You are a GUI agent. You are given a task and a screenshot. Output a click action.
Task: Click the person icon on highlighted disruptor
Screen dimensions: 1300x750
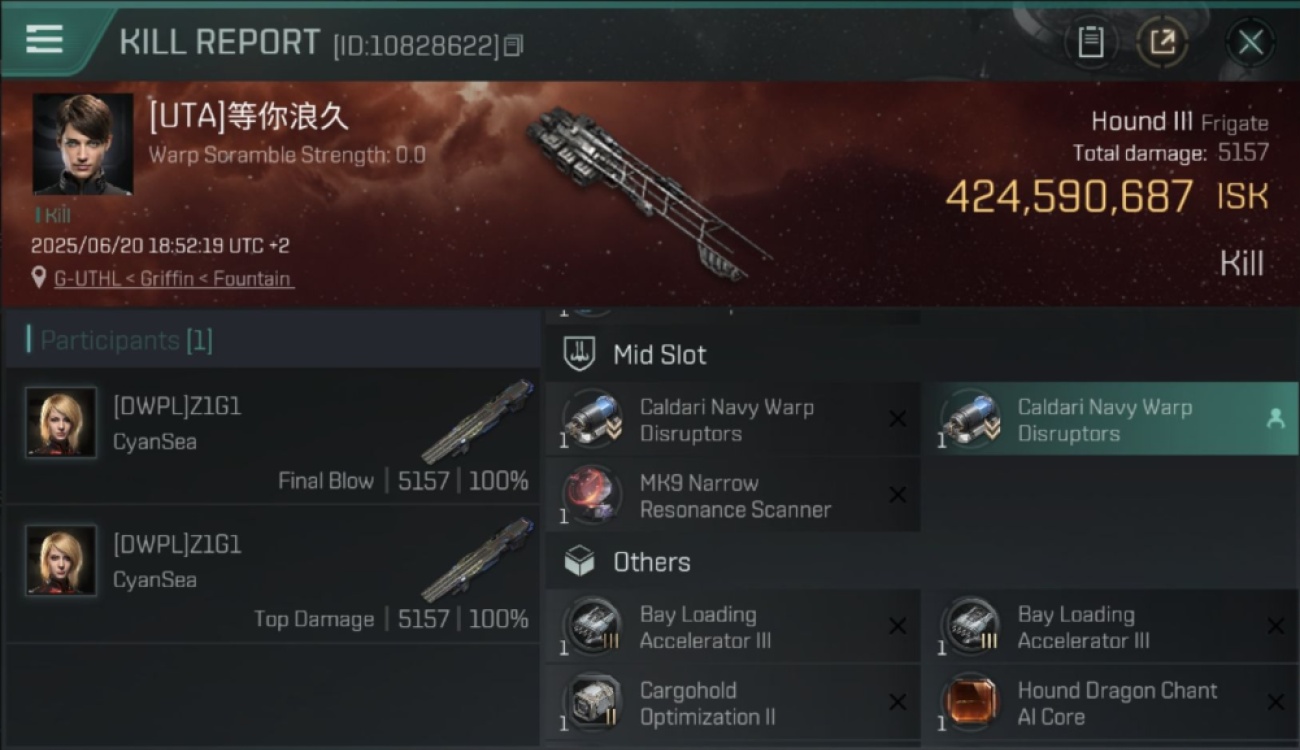click(1275, 420)
